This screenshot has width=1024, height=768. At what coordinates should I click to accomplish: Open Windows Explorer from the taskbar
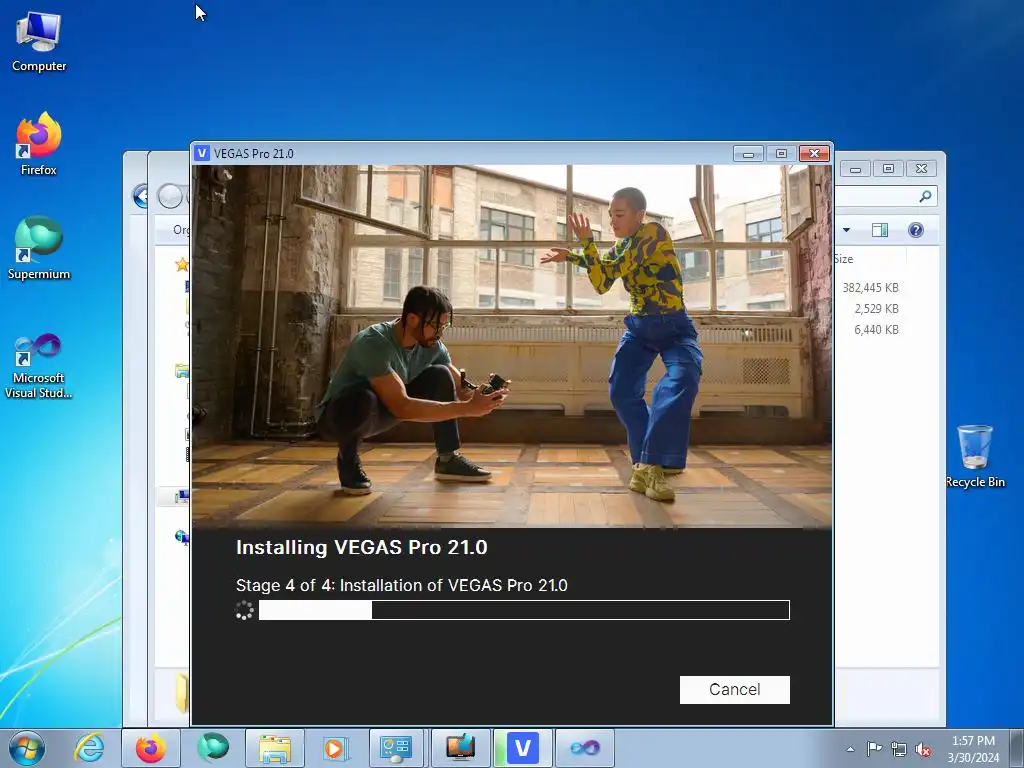[x=275, y=748]
